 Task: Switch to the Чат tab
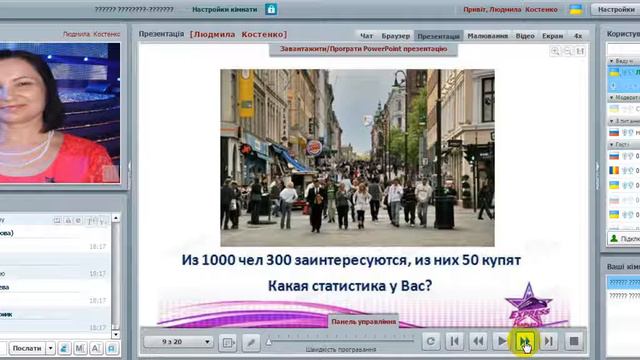(367, 36)
